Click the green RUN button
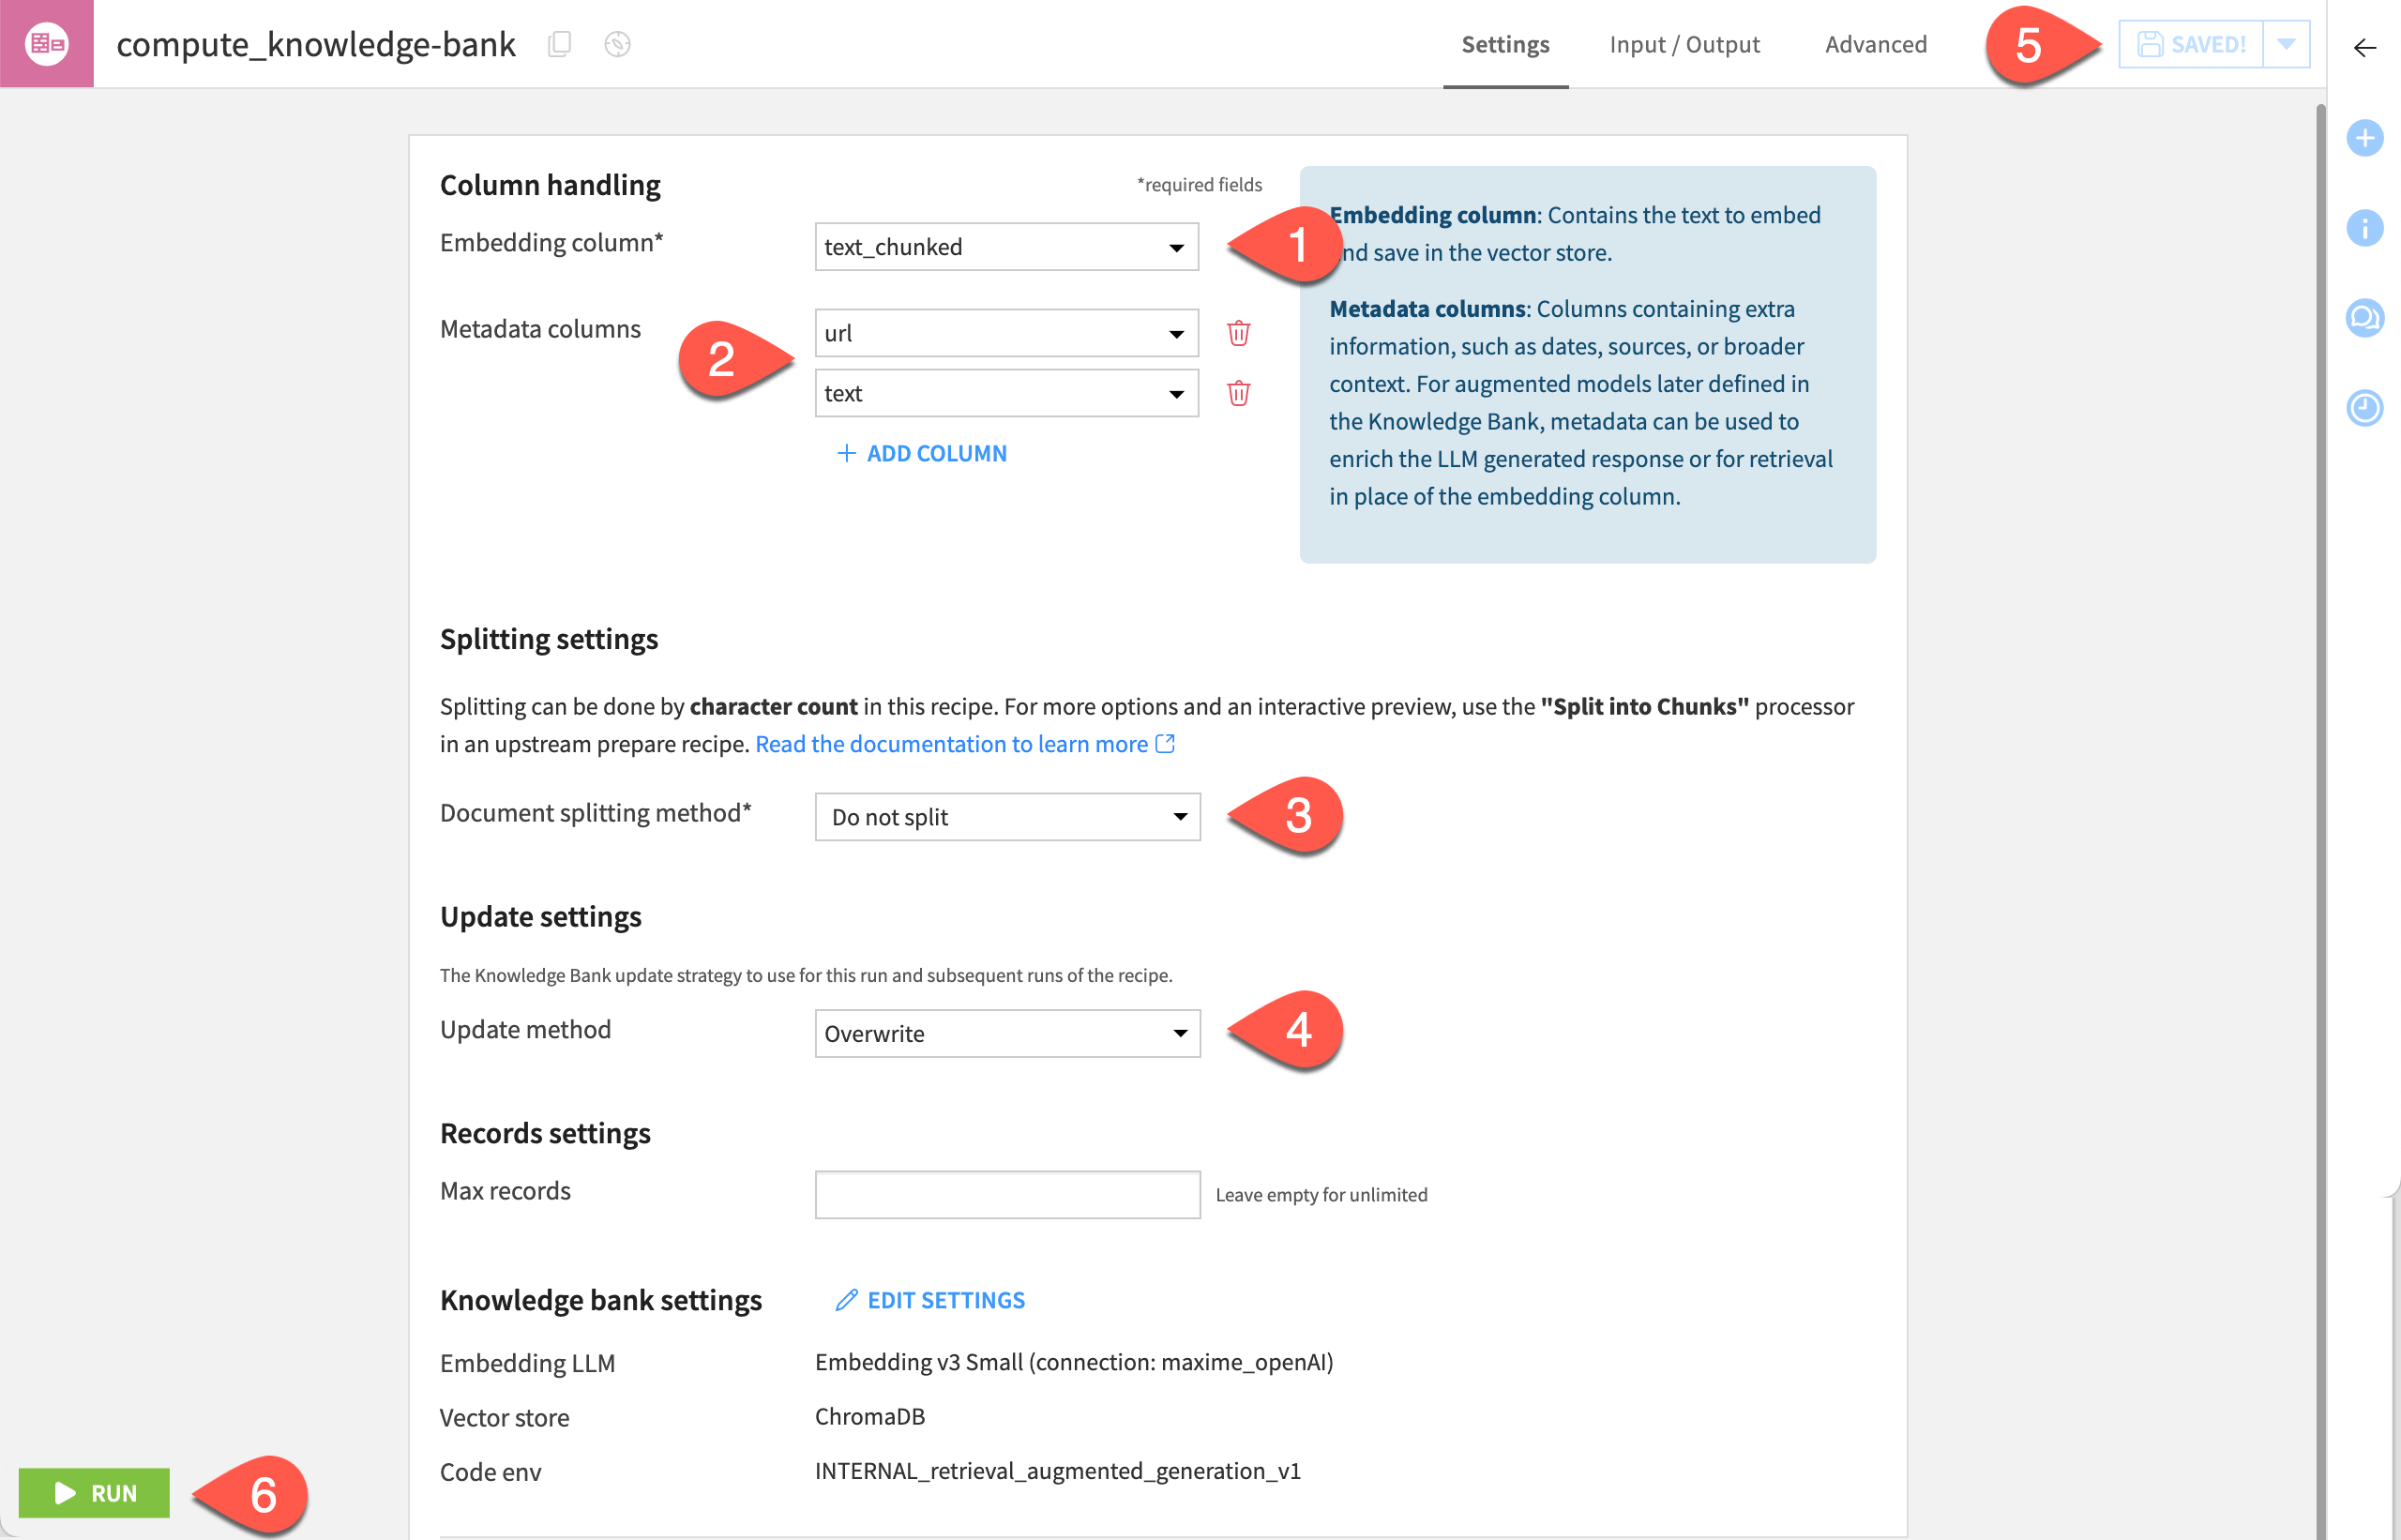 click(x=94, y=1493)
